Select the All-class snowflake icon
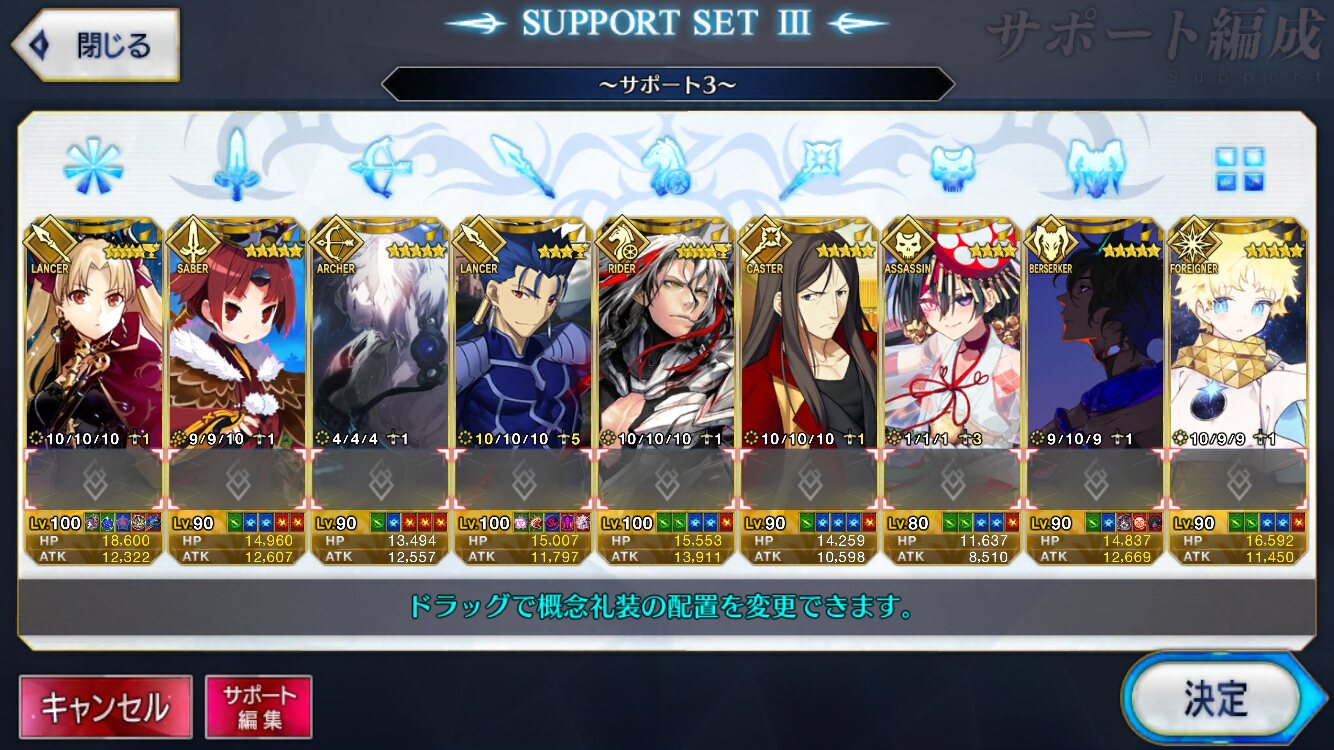Image resolution: width=1334 pixels, height=750 pixels. tap(93, 166)
